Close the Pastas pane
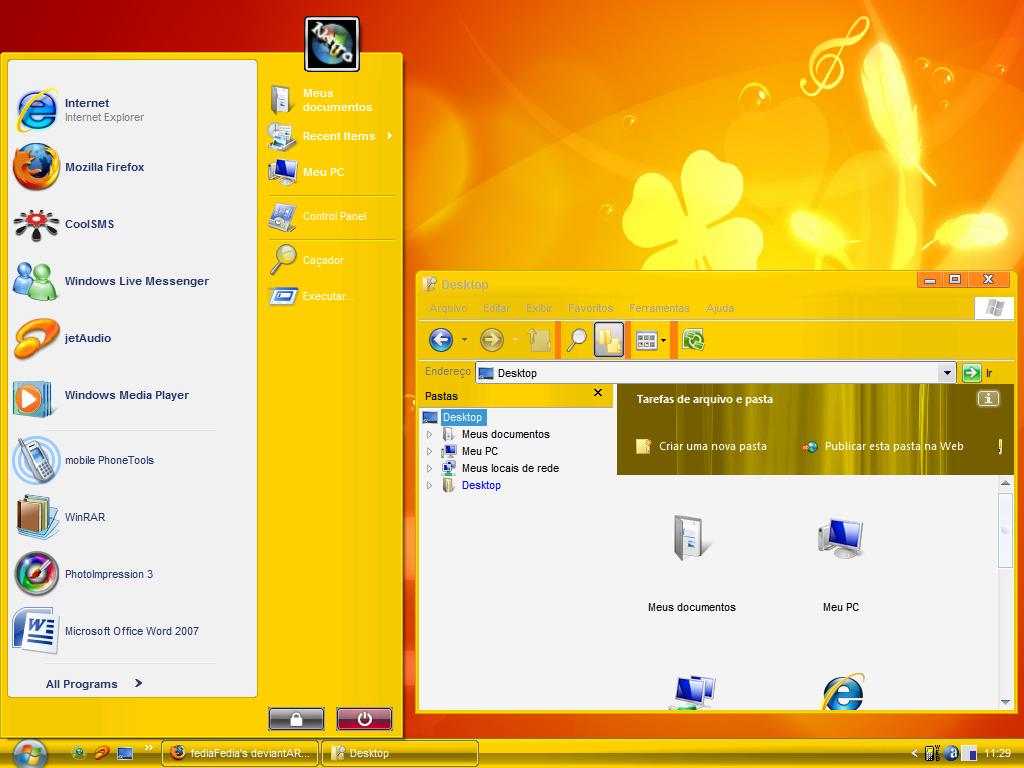1024x768 pixels. tap(598, 392)
